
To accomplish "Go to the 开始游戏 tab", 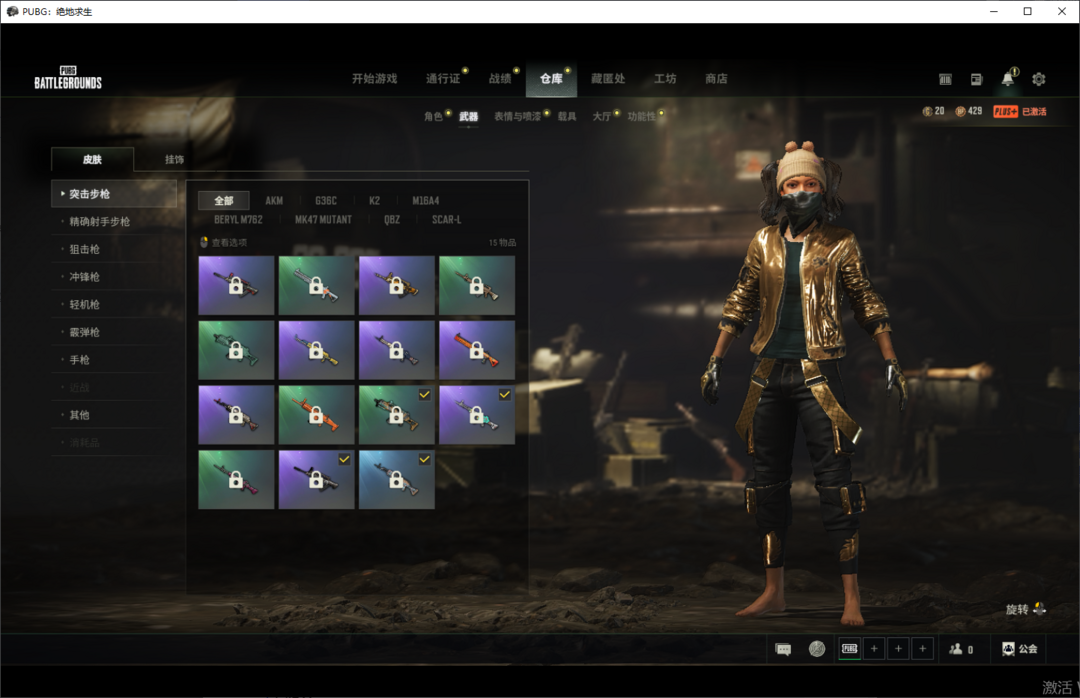I will [x=375, y=79].
